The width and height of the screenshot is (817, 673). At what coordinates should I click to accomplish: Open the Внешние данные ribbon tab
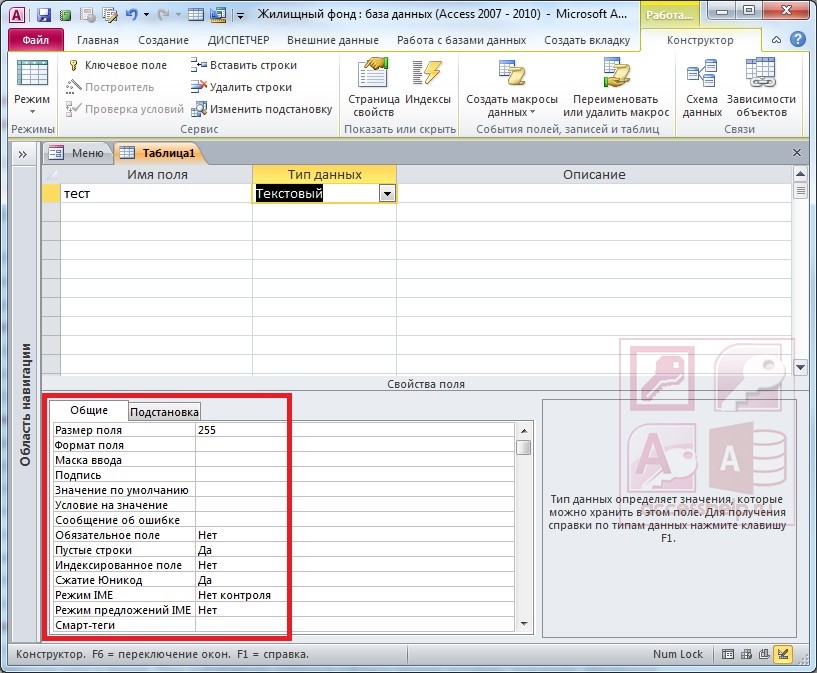pyautogui.click(x=332, y=40)
